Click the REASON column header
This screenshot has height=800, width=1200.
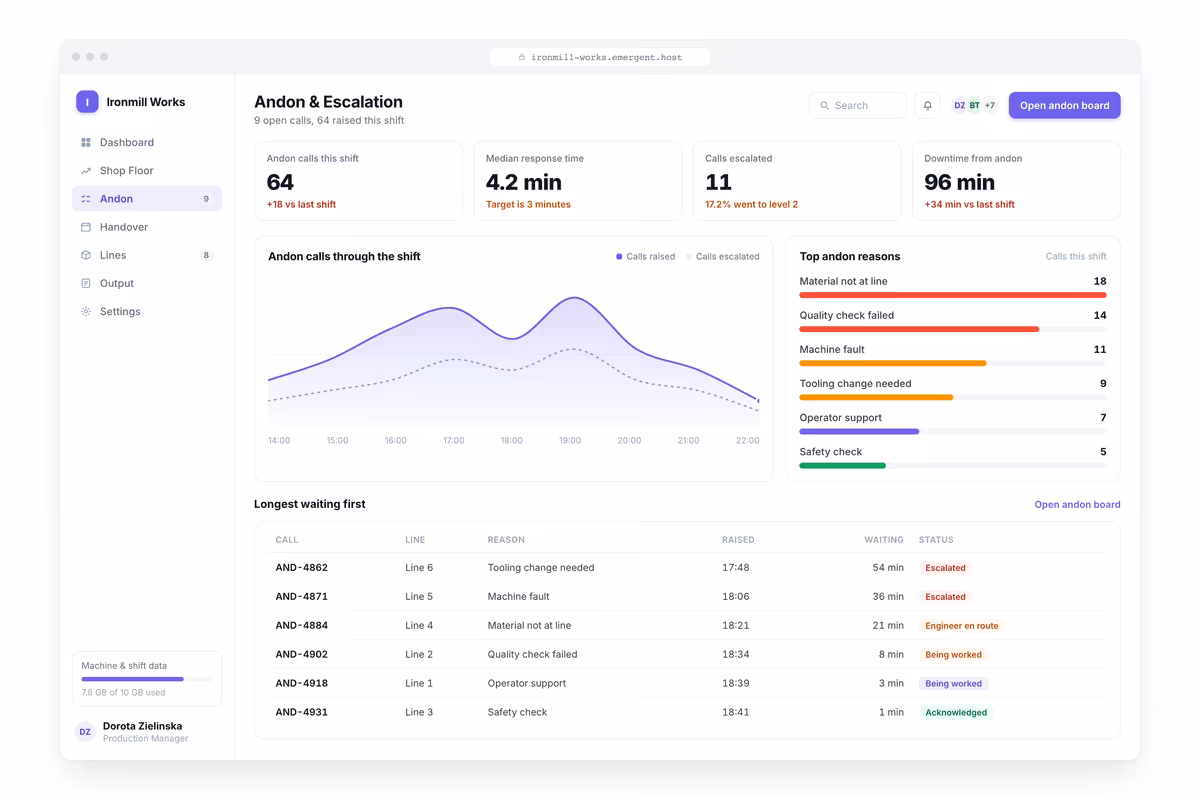coord(506,540)
